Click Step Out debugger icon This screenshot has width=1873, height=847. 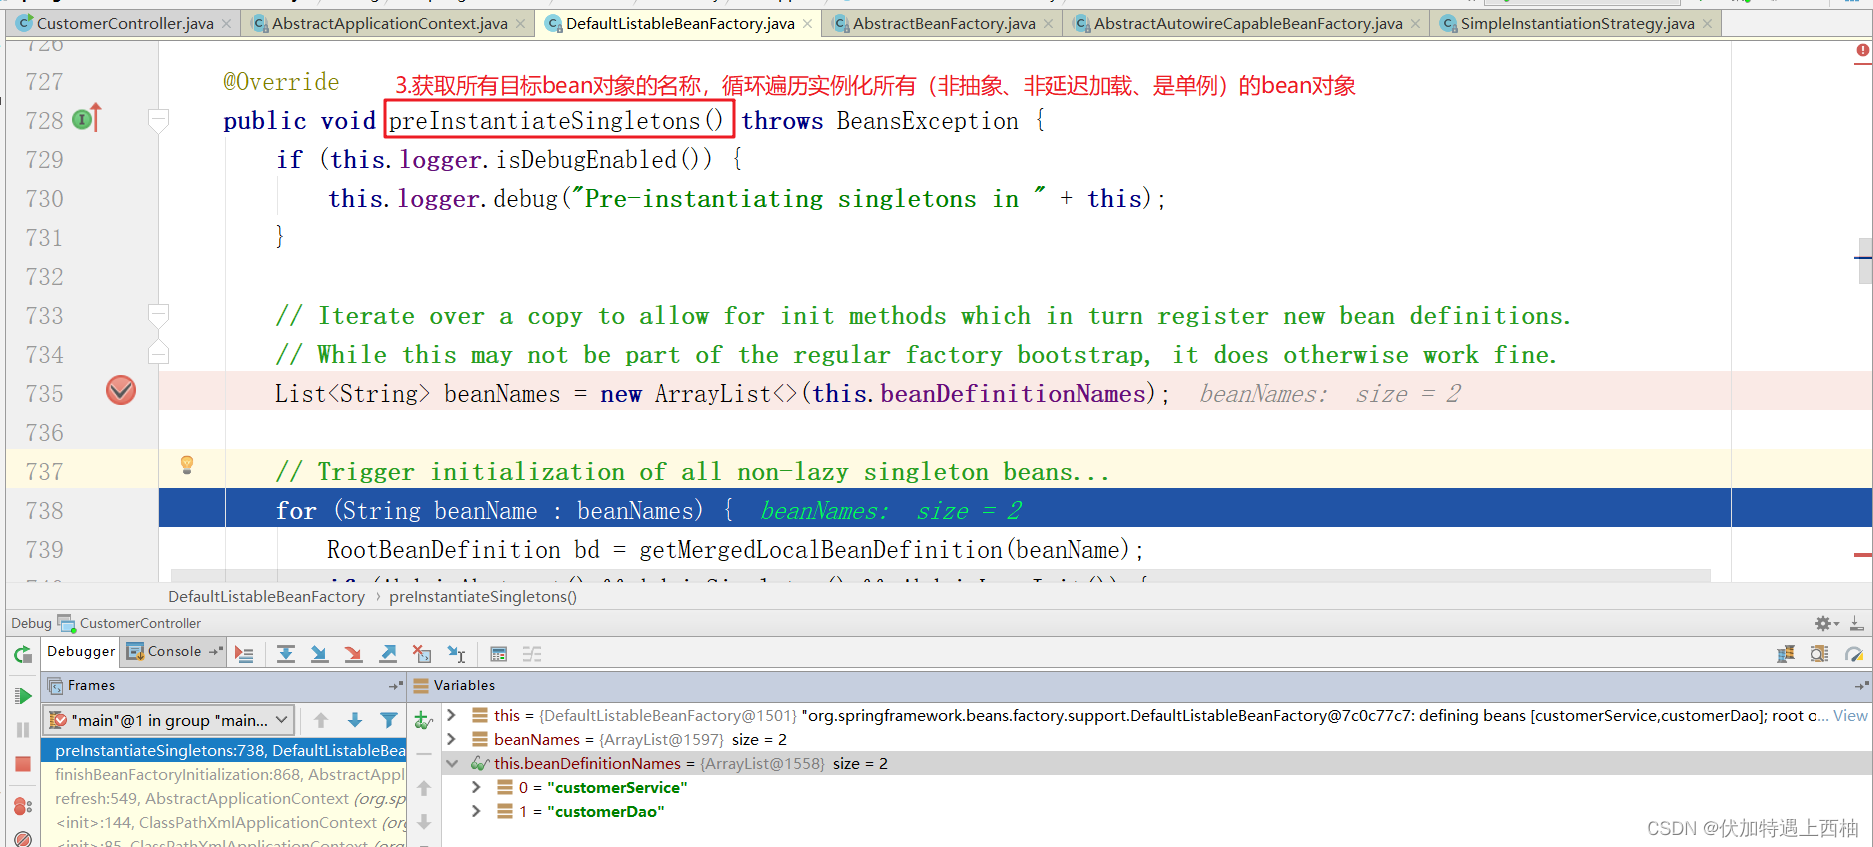pos(388,654)
